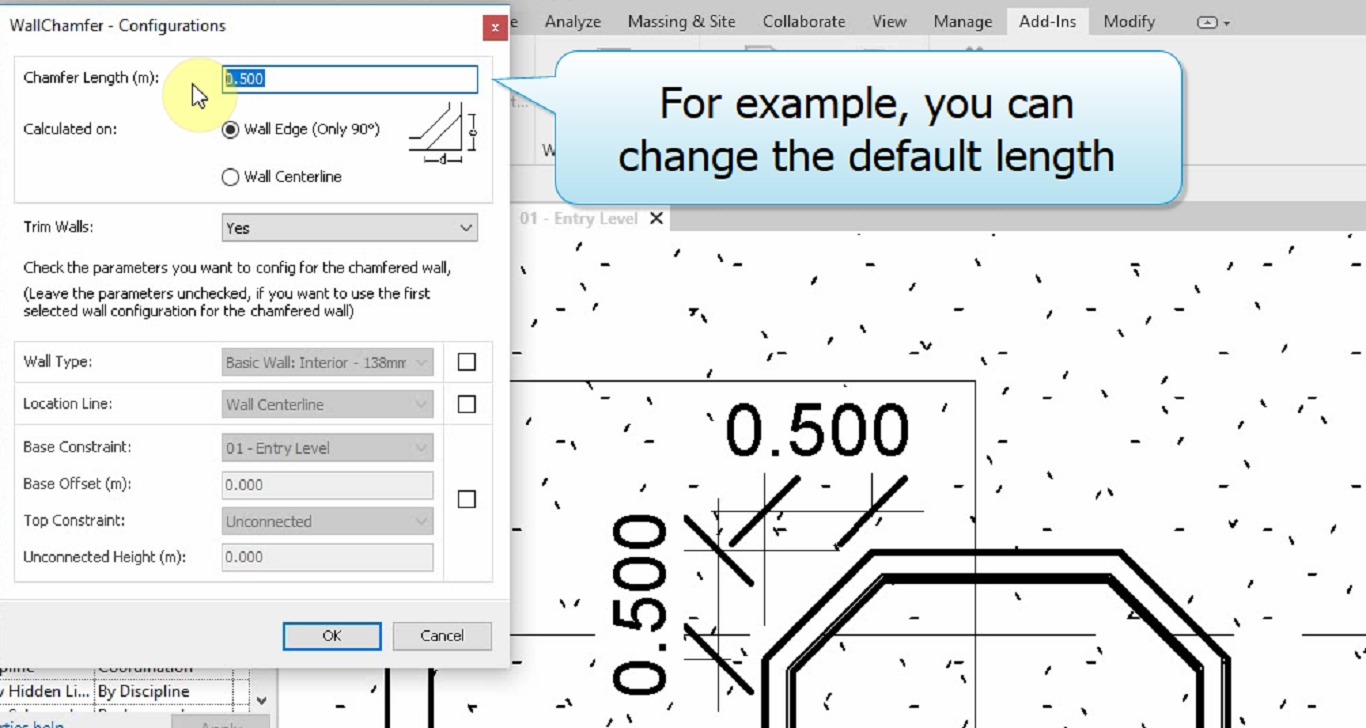Click the Chamfer Length input field
The height and width of the screenshot is (728, 1366).
coord(350,79)
